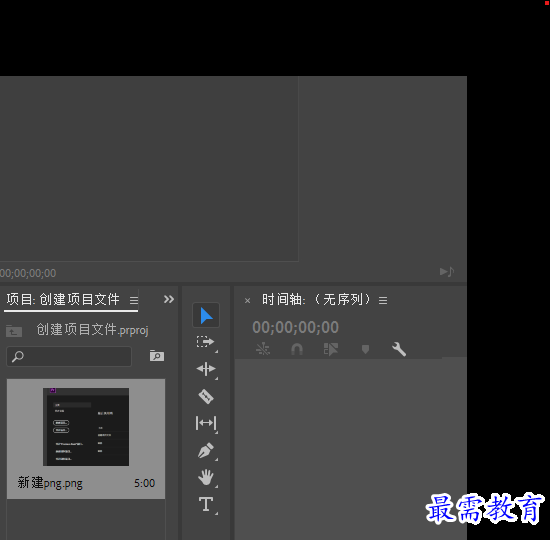The width and height of the screenshot is (550, 540).
Task: Select the Type tool
Action: pyautogui.click(x=206, y=504)
